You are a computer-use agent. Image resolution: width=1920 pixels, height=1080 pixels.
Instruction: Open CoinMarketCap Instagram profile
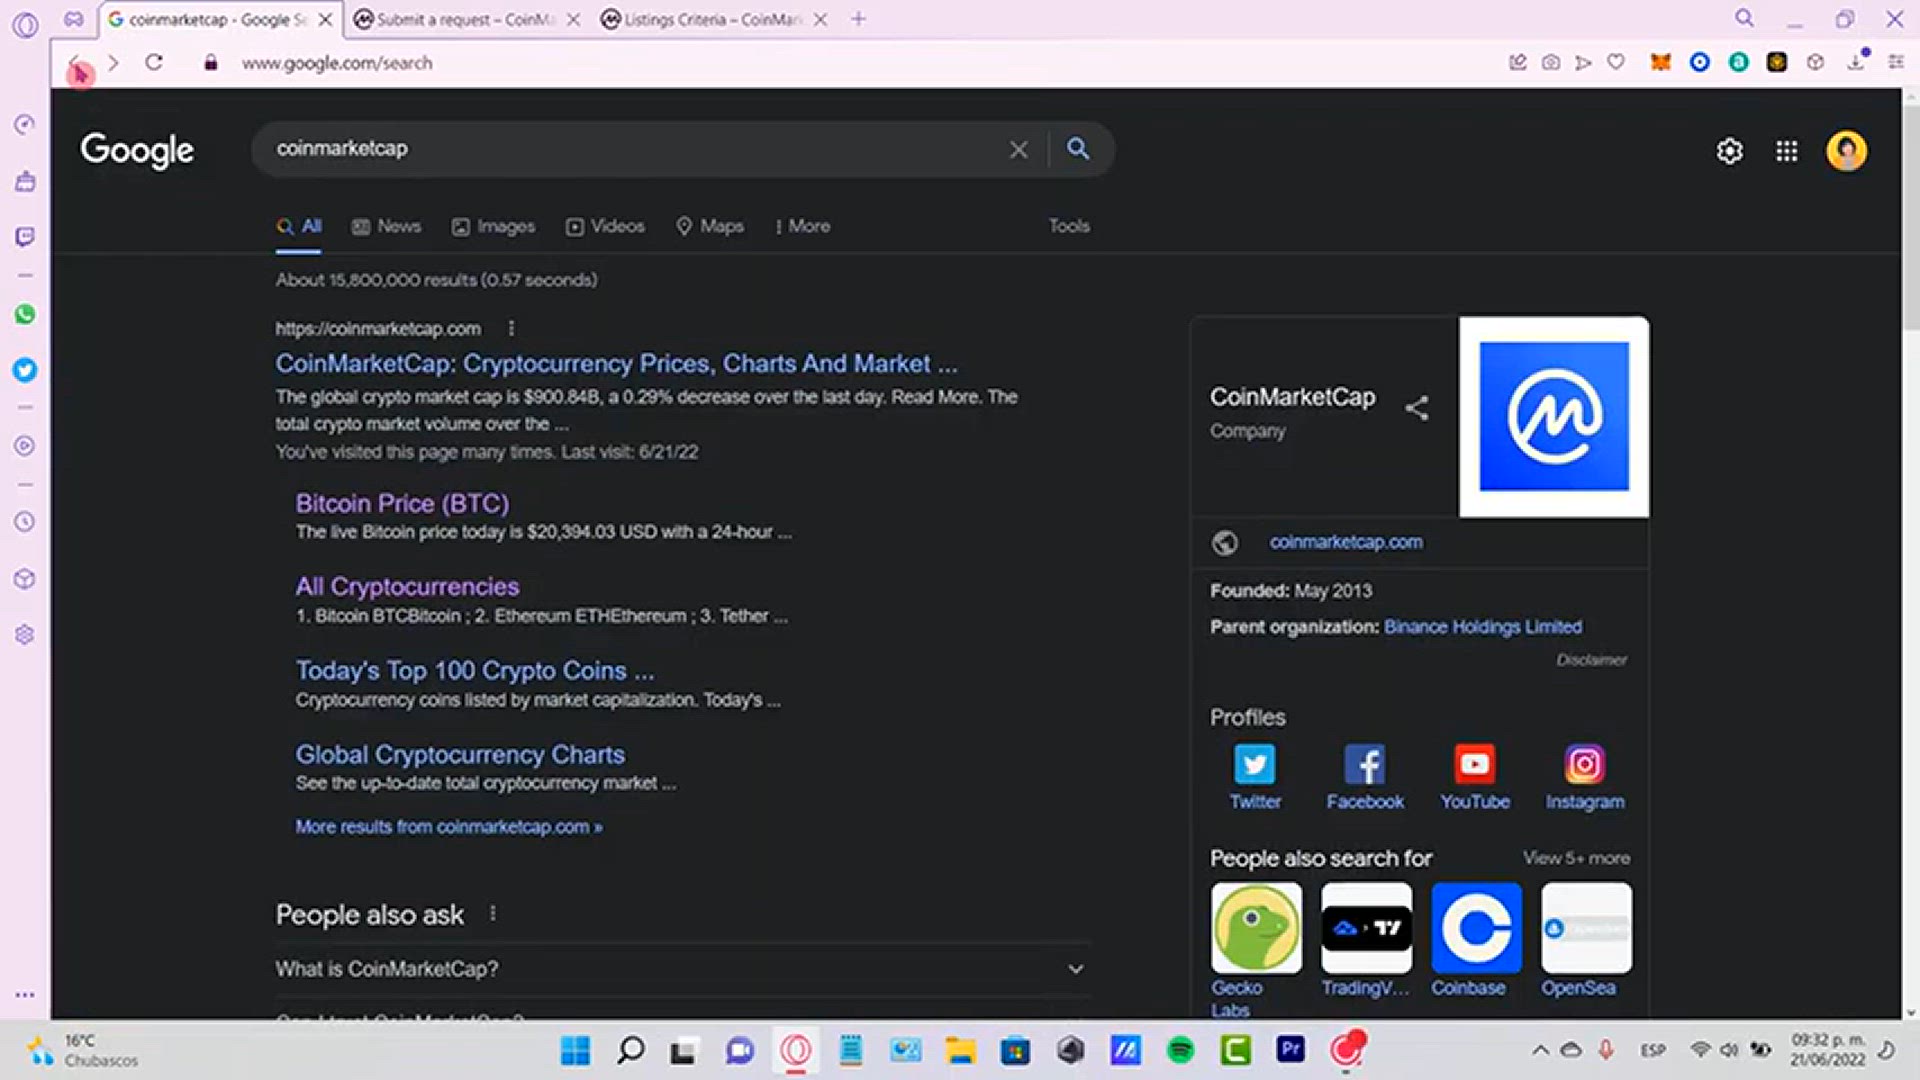click(1585, 777)
